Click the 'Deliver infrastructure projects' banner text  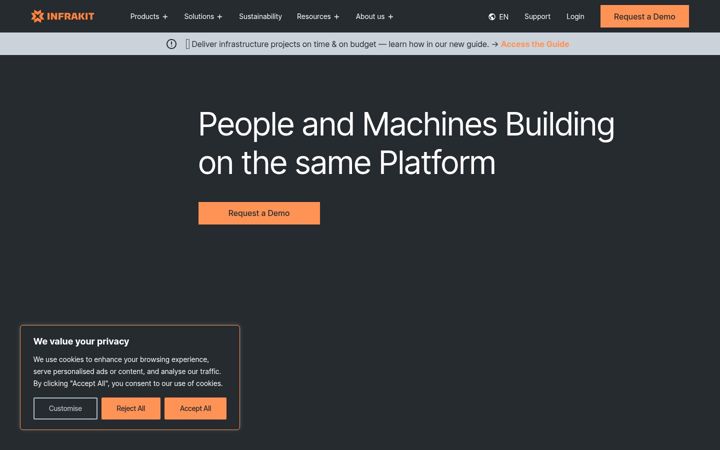[x=340, y=44]
